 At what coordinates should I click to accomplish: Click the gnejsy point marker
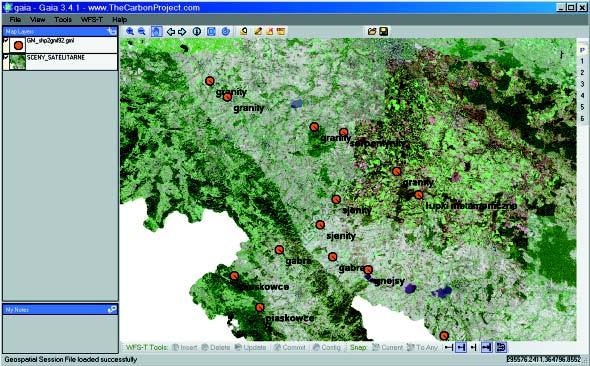(x=368, y=269)
